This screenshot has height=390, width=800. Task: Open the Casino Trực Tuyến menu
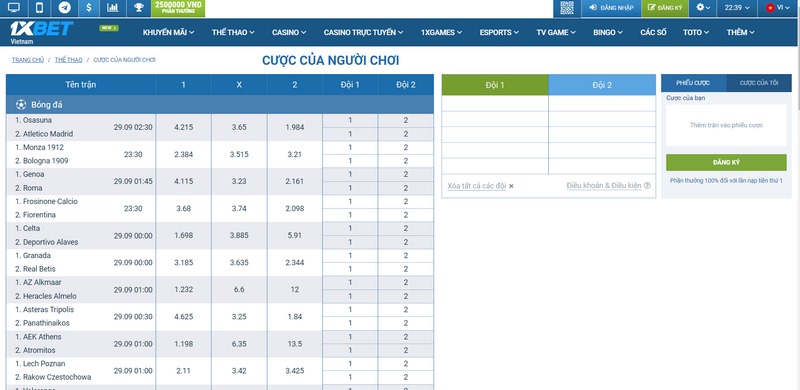click(363, 32)
